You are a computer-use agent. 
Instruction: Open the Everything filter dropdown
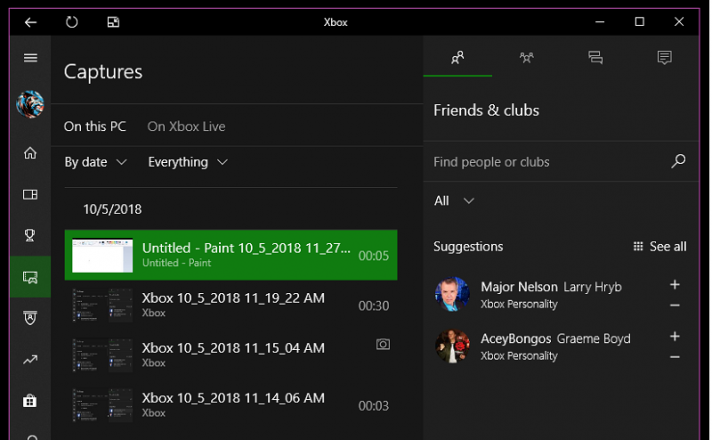coord(188,162)
